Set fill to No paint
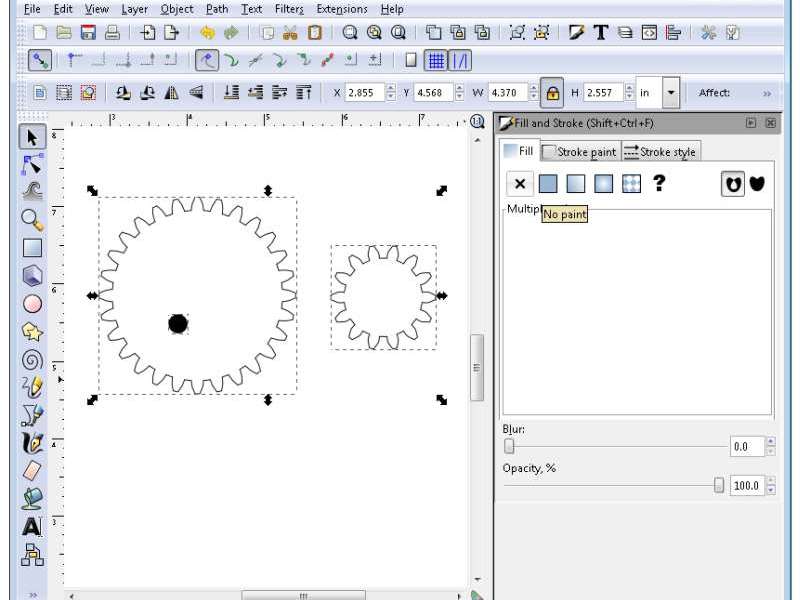800x600 pixels. (520, 184)
